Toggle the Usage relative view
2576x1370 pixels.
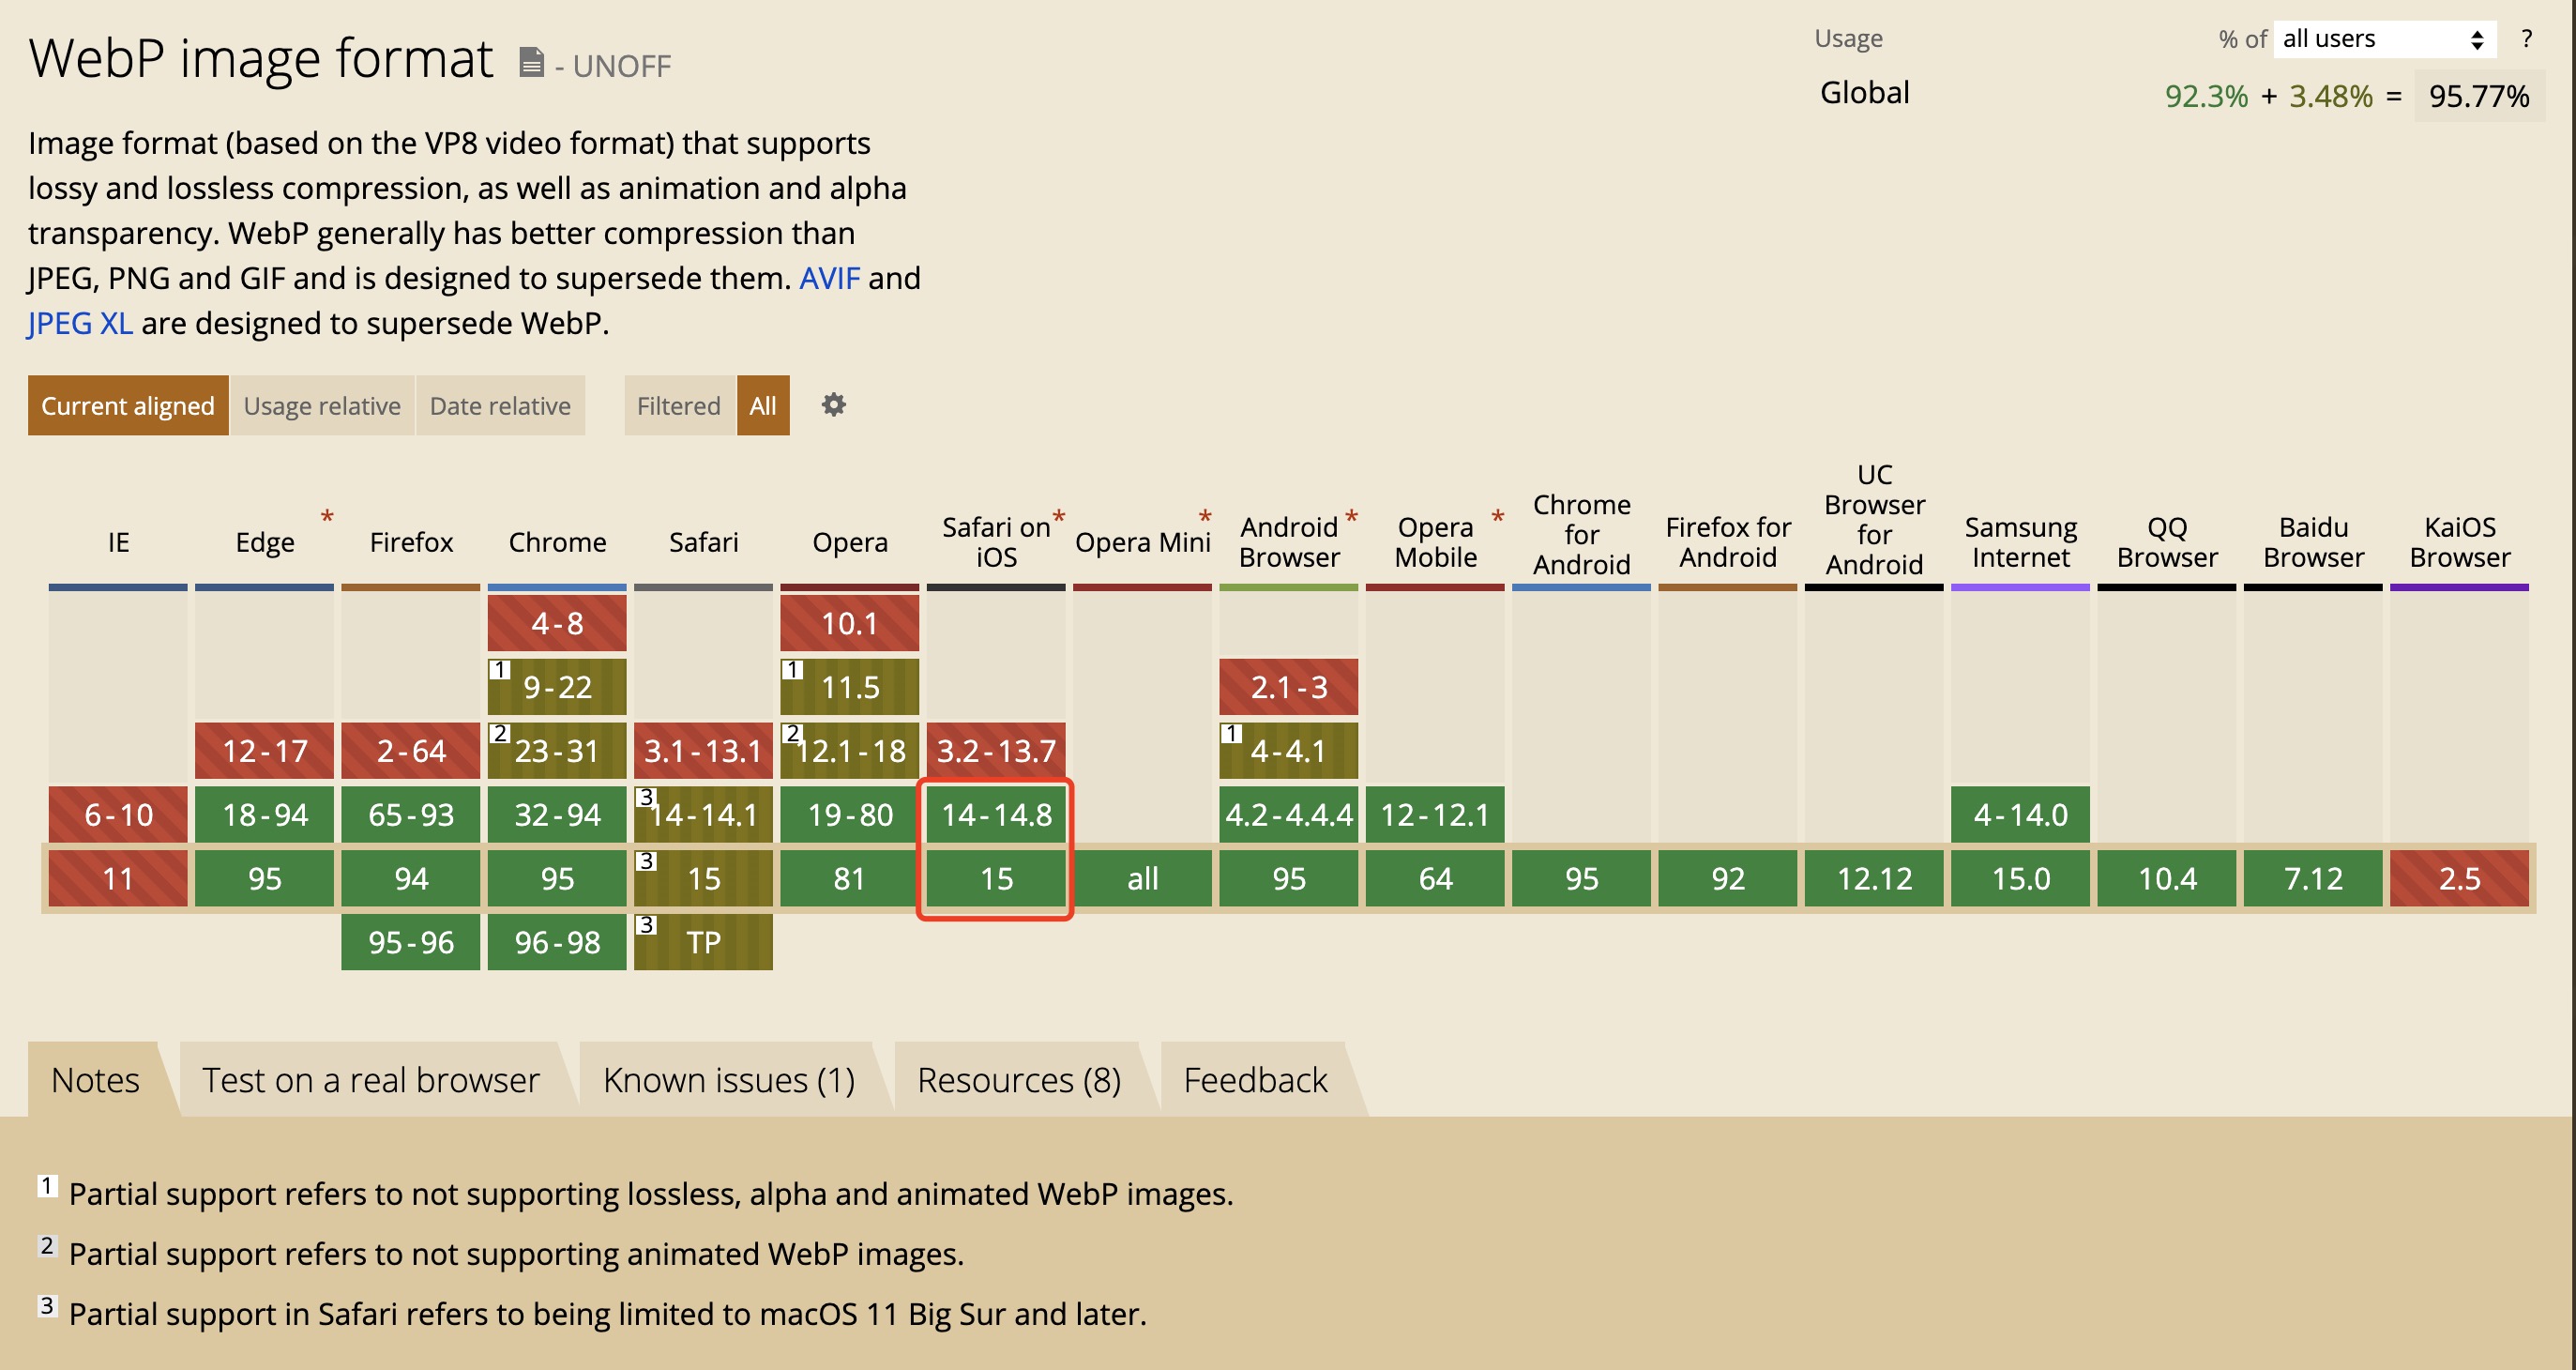(322, 405)
